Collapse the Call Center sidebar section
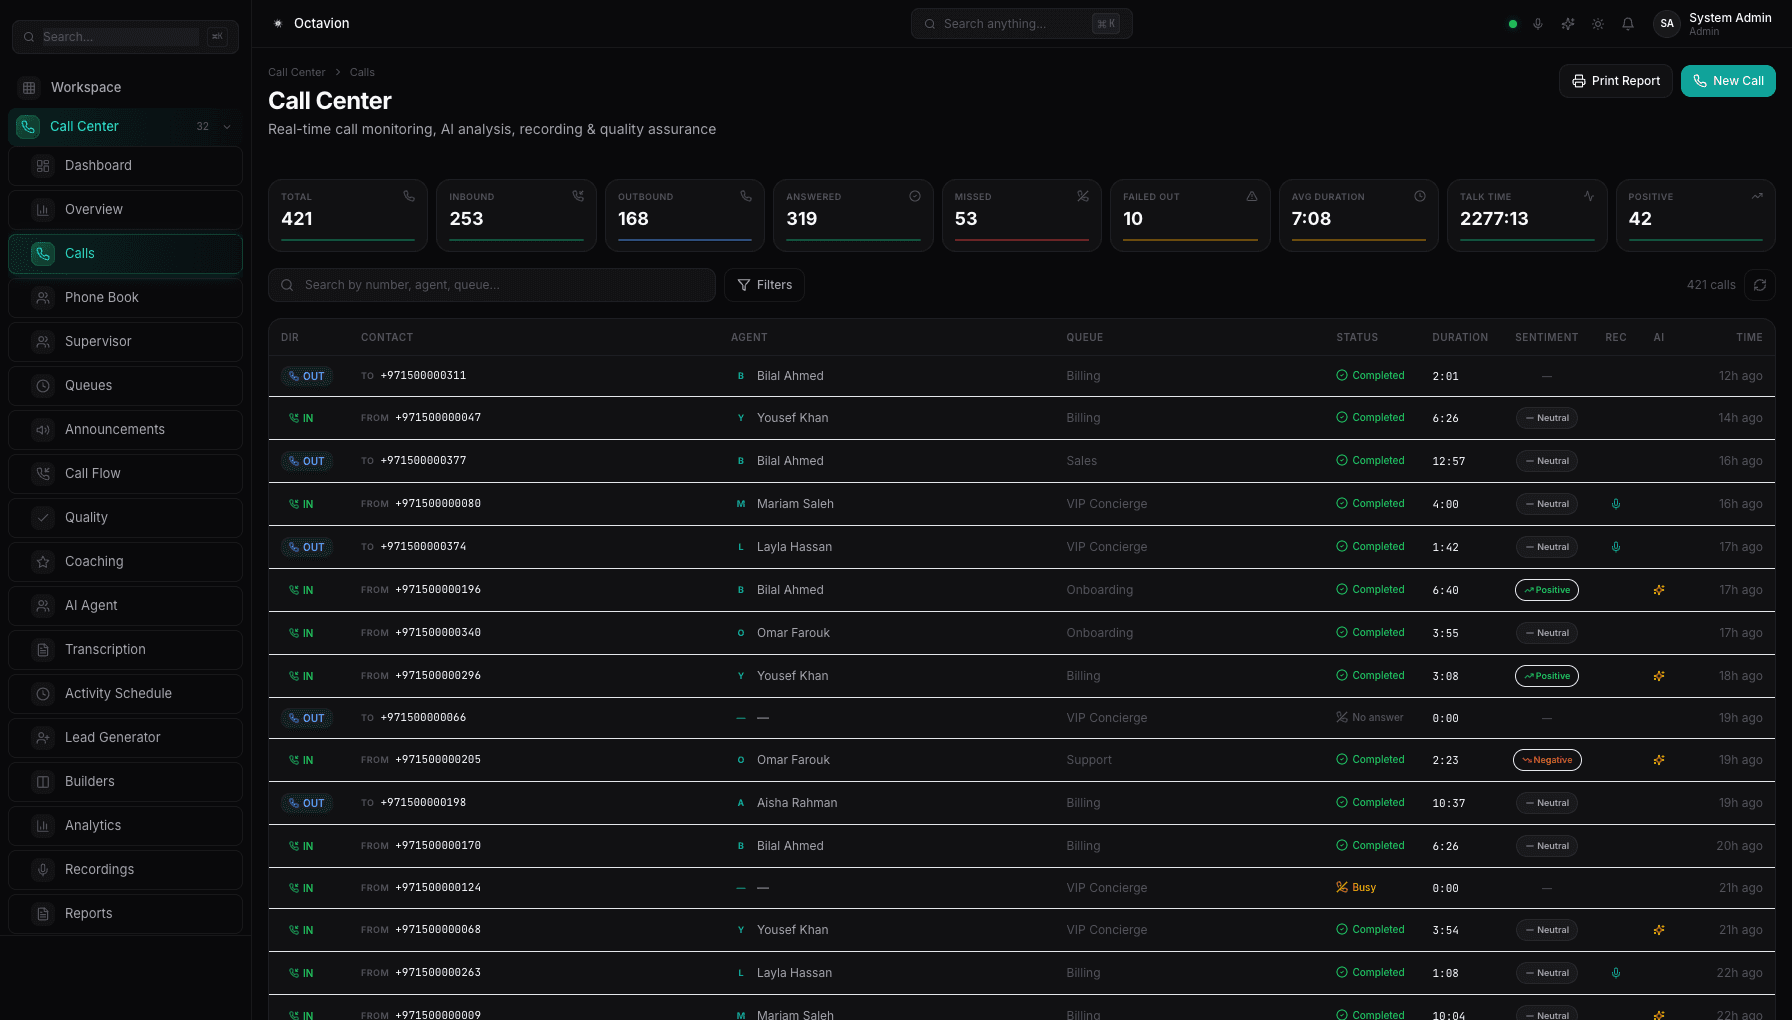The image size is (1792, 1020). [227, 126]
